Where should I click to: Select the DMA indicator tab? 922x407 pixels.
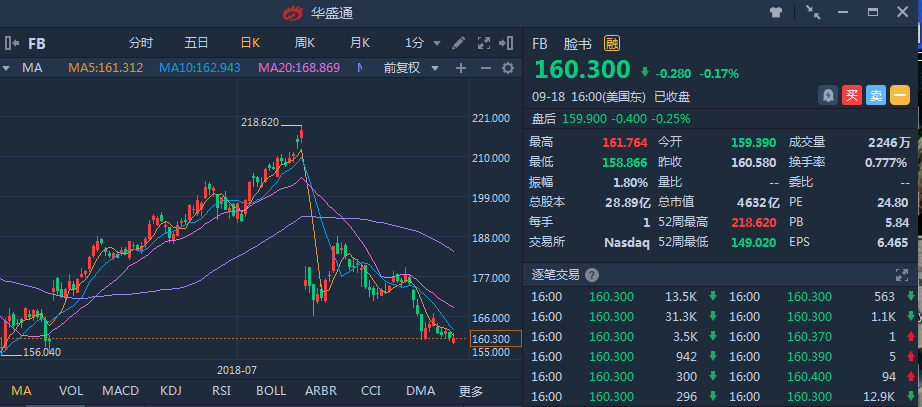click(x=421, y=391)
